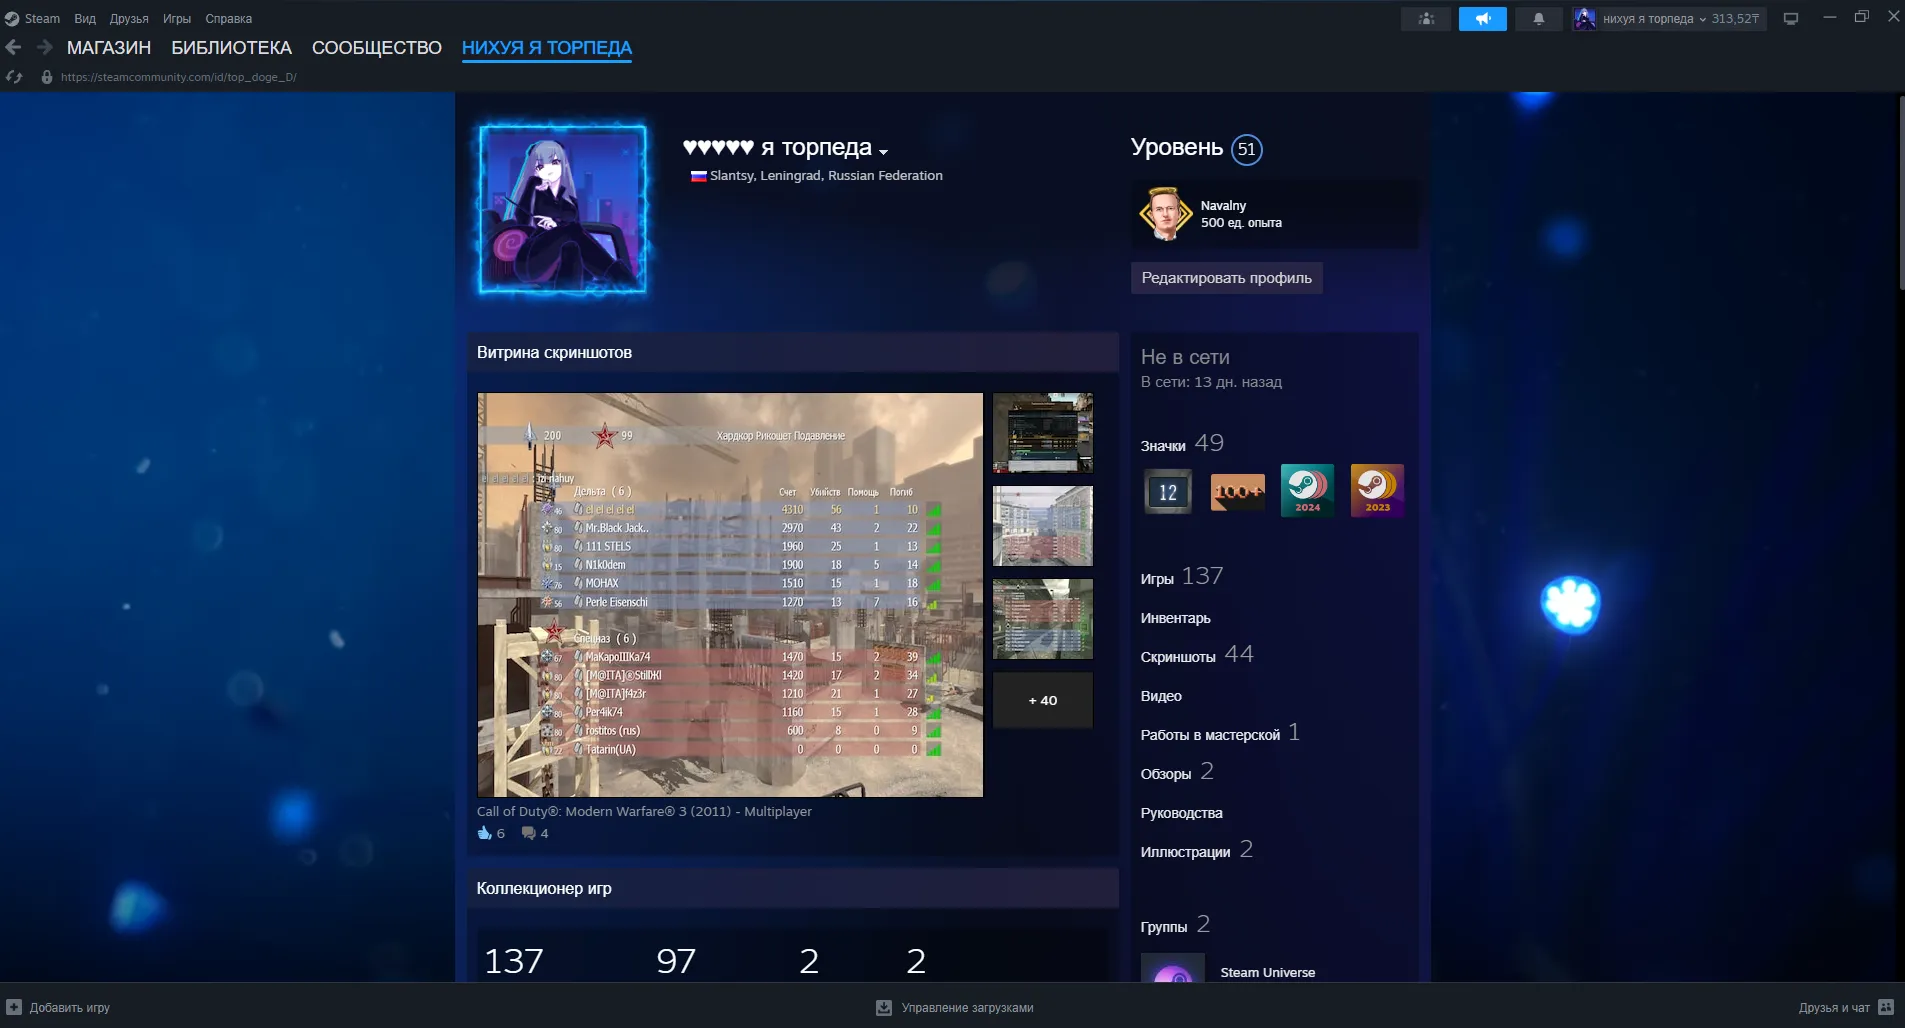The height and width of the screenshot is (1028, 1905).
Task: Open the Скриншоты 44 link
Action: click(x=1197, y=654)
